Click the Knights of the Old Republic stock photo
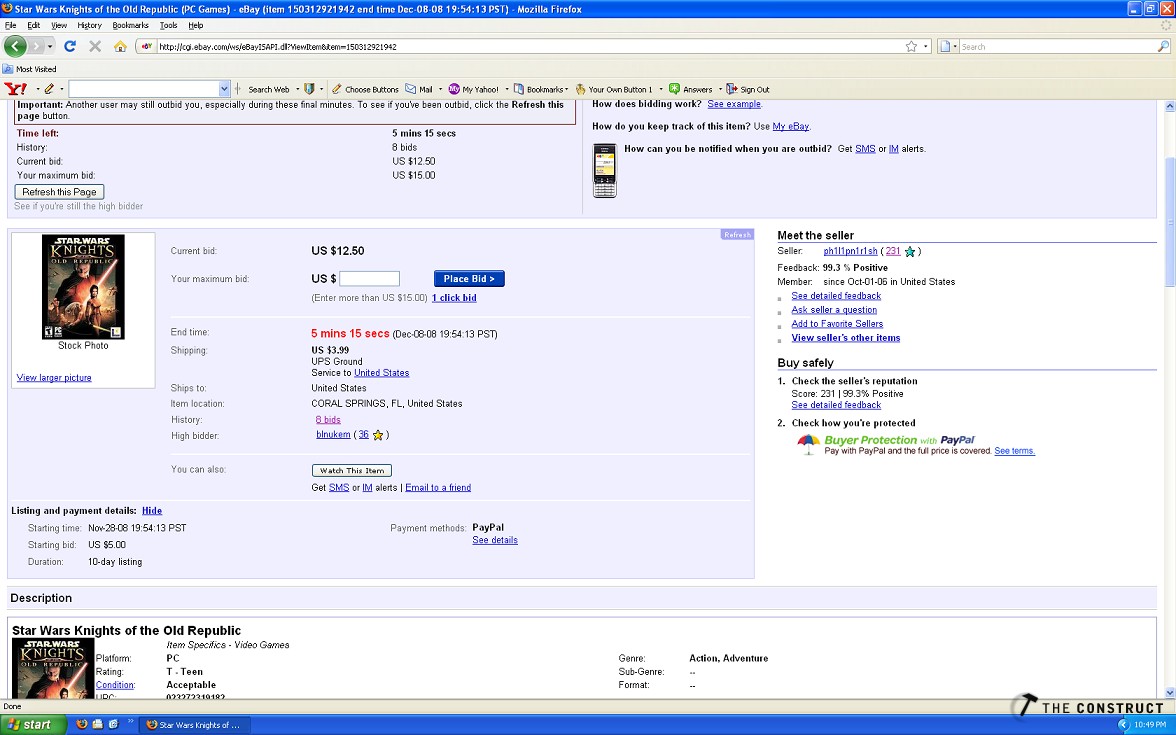This screenshot has width=1176, height=735. point(83,286)
